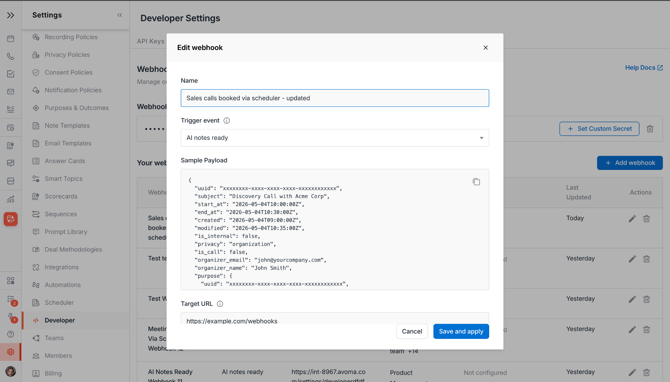The image size is (670, 382).
Task: Click the Add webhook button
Action: [x=630, y=163]
